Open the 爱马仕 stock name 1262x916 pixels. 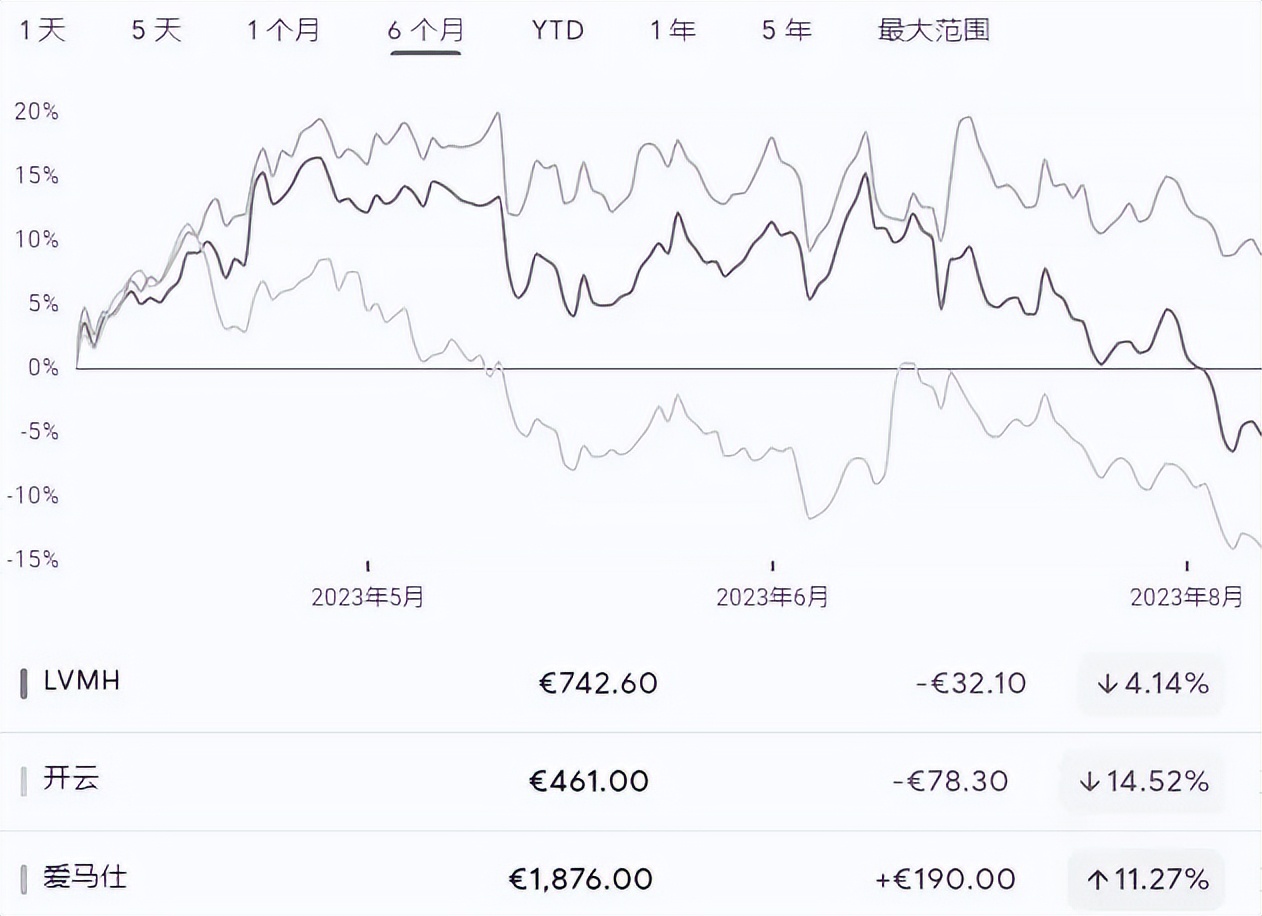click(85, 878)
